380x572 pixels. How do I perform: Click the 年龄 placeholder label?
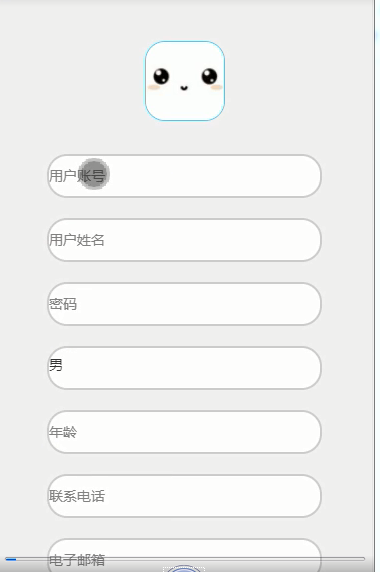(63, 432)
